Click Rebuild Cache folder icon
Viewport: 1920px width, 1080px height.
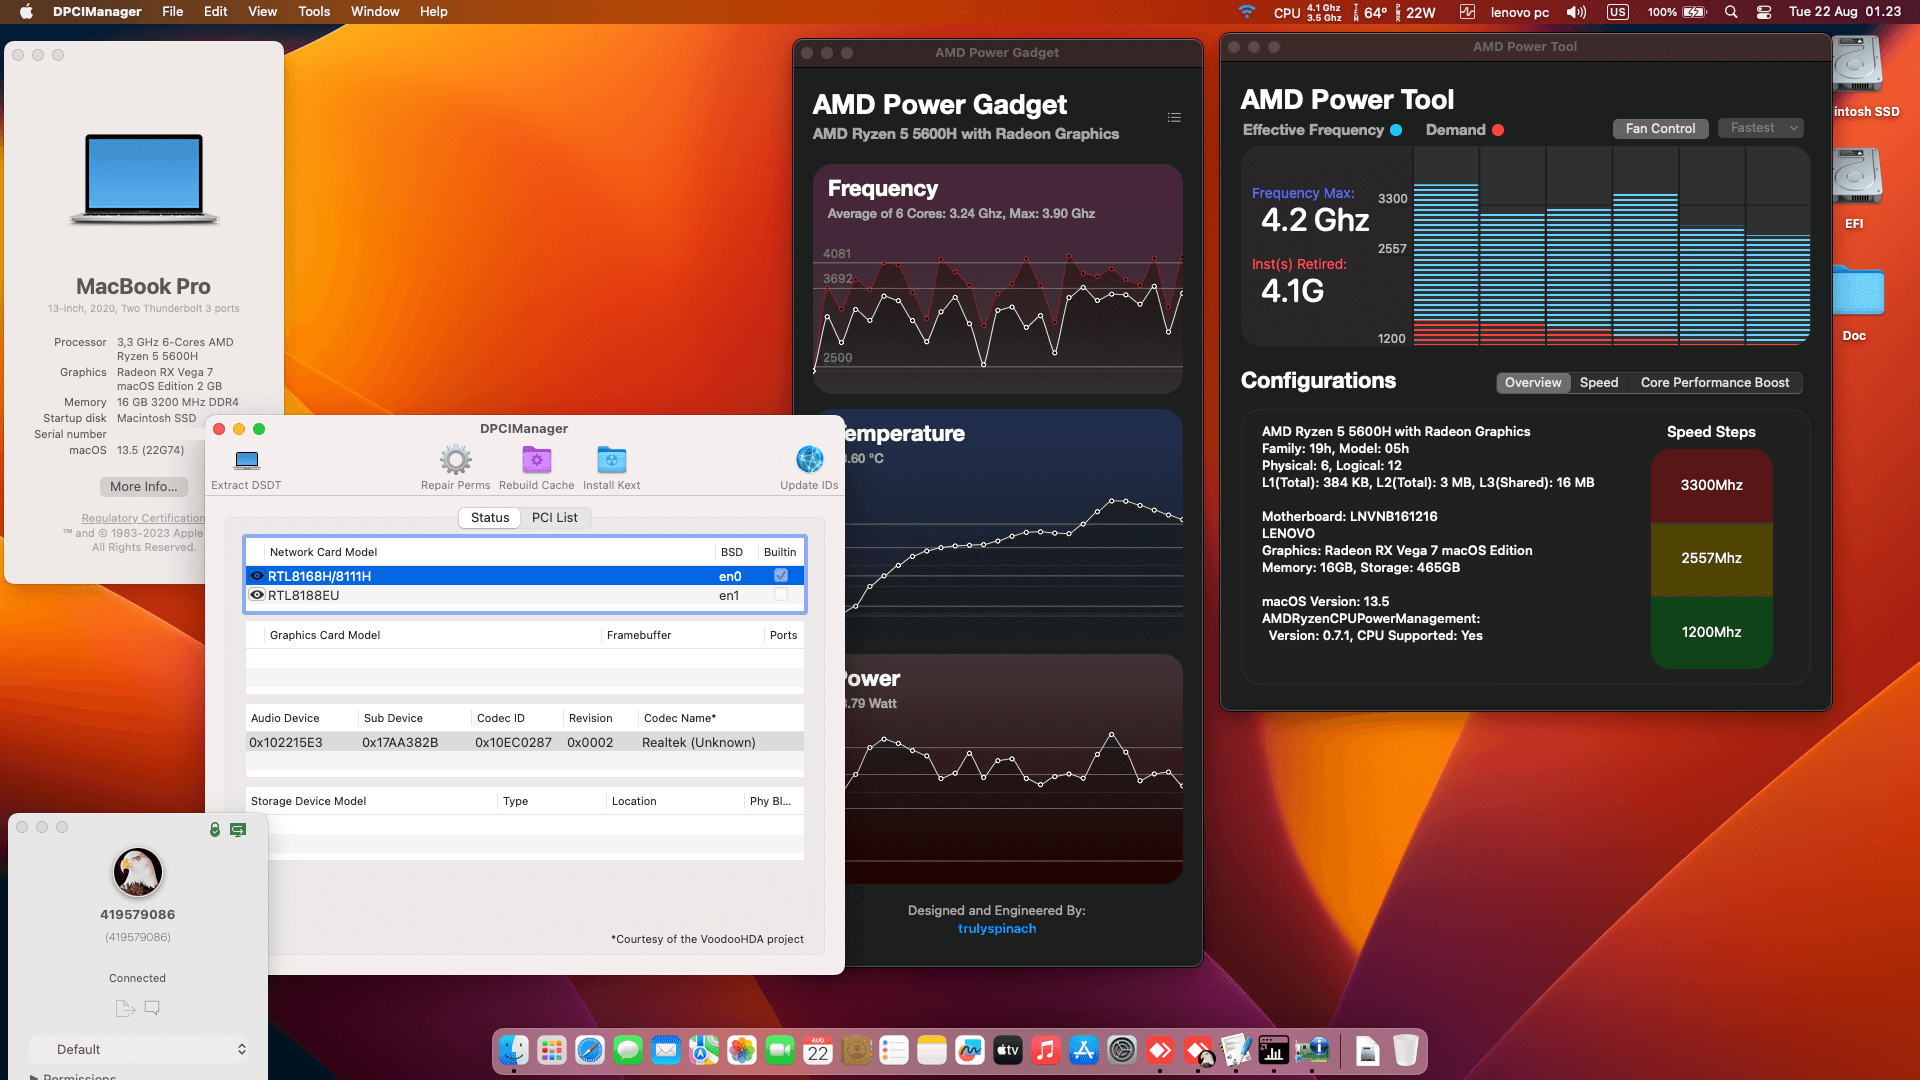(x=537, y=460)
